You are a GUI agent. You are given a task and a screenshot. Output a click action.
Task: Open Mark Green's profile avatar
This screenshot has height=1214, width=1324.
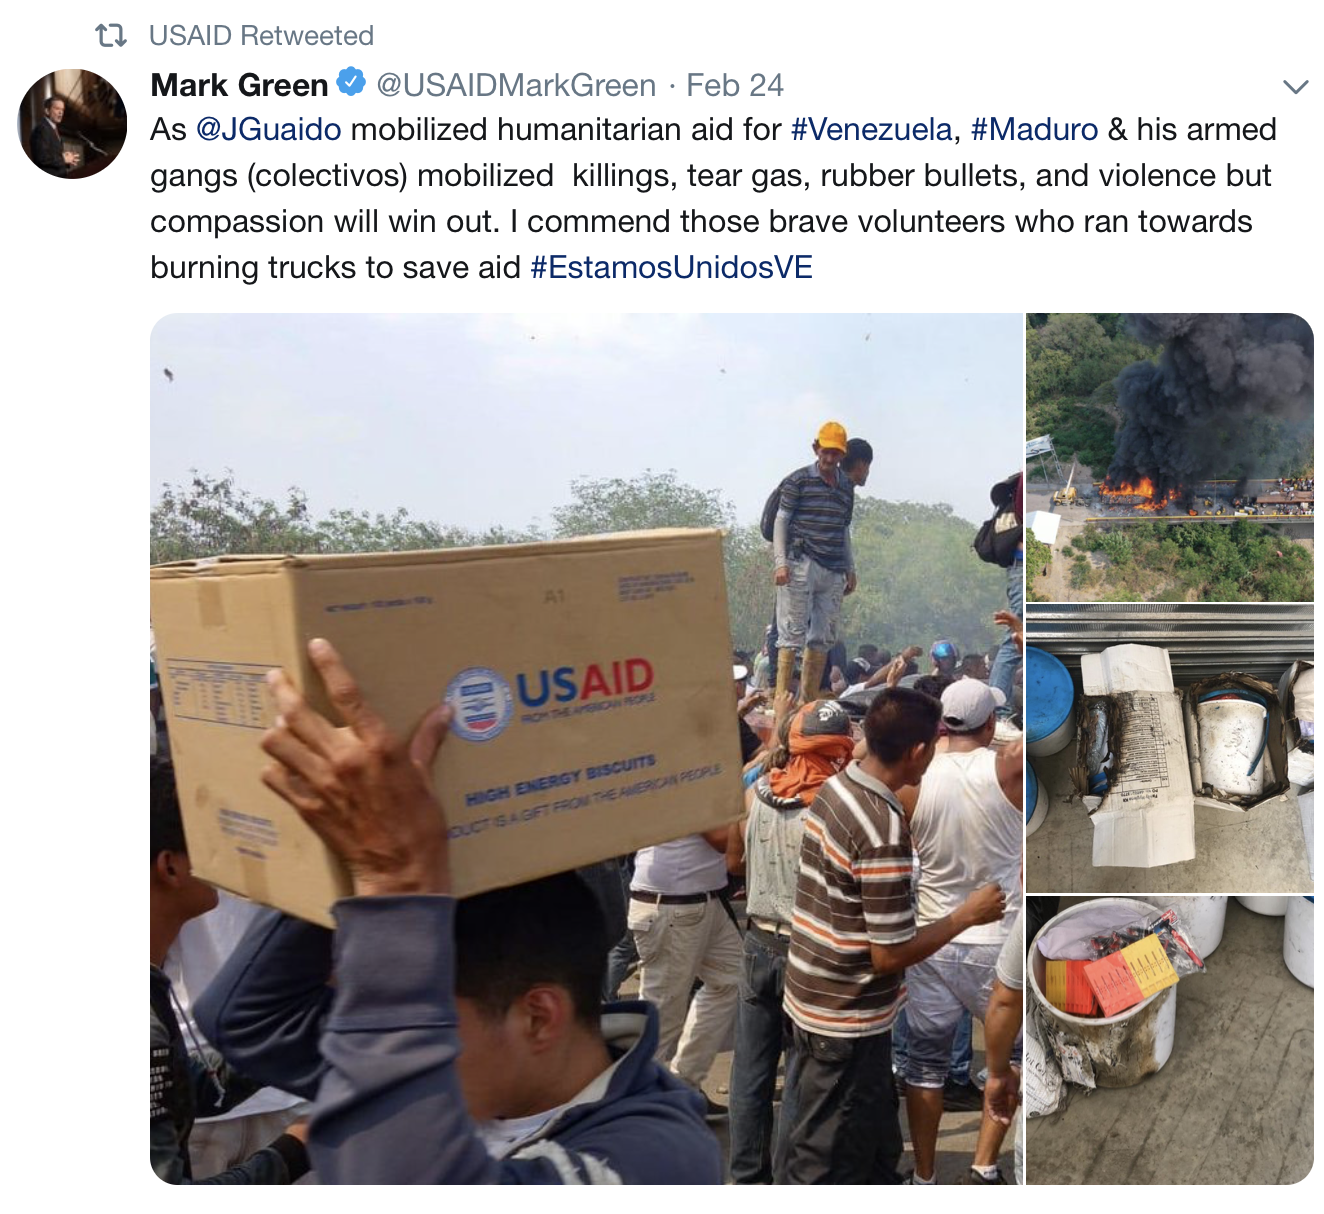coord(73,124)
